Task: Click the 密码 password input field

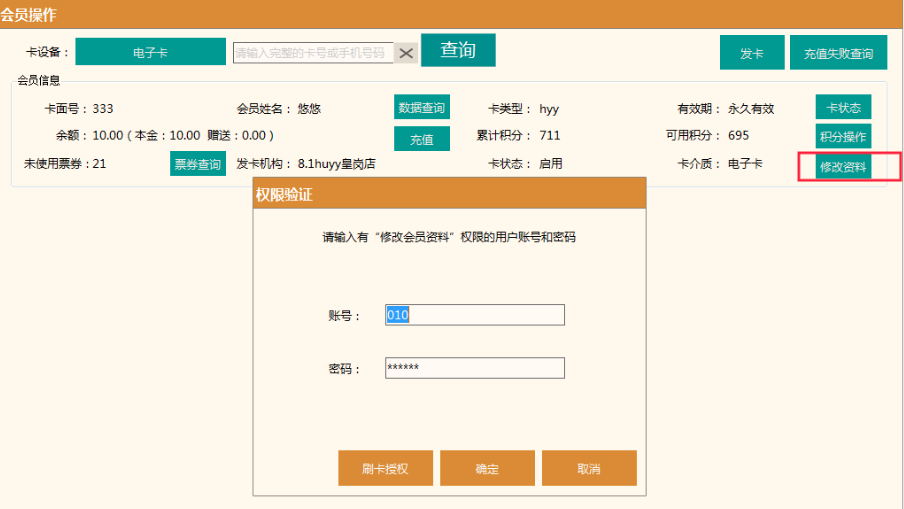Action: coord(474,368)
